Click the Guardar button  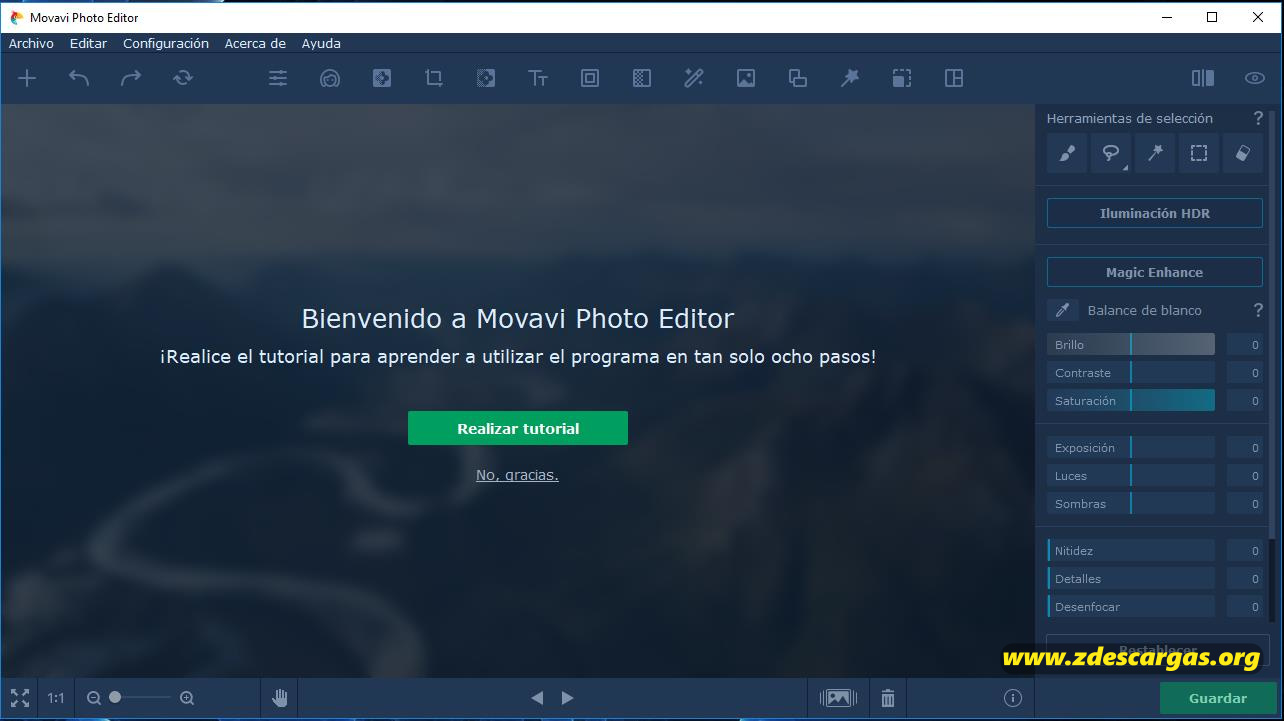[x=1218, y=698]
